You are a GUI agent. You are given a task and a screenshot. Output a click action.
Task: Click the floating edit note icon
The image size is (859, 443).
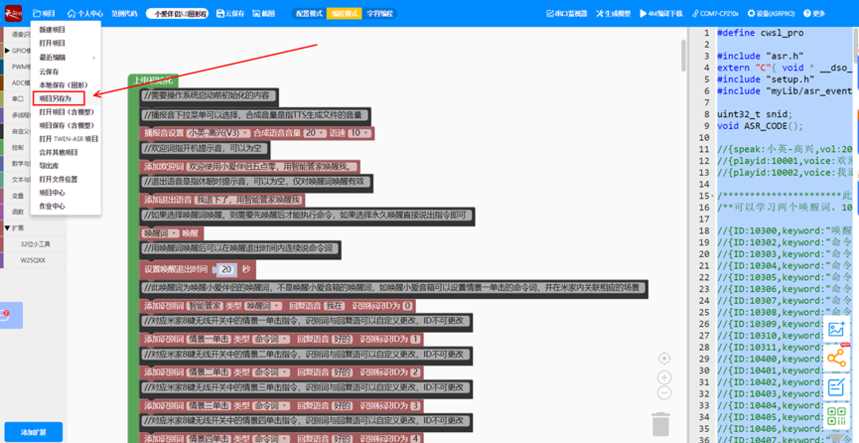836,387
